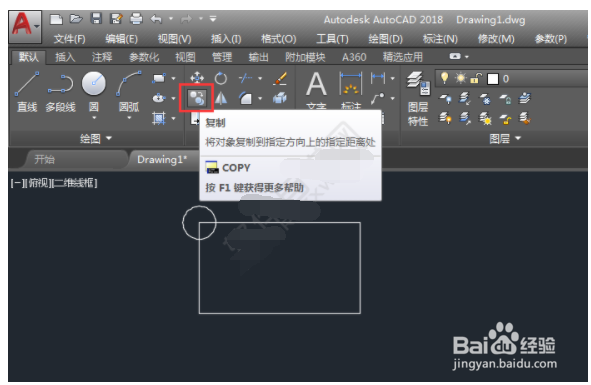591x385 pixels.
Task: Click the Match Layer icon
Action: [525, 119]
